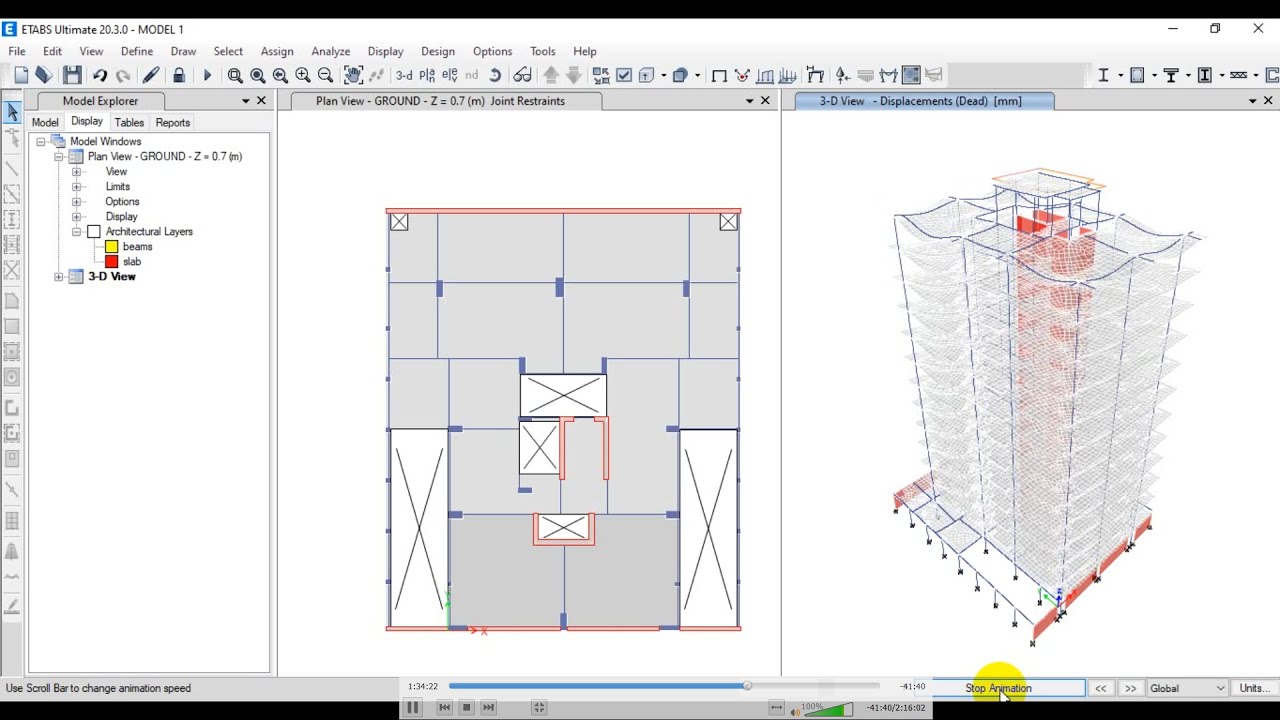1280x720 pixels.
Task: Toggle the yellow beams layer box
Action: click(112, 247)
